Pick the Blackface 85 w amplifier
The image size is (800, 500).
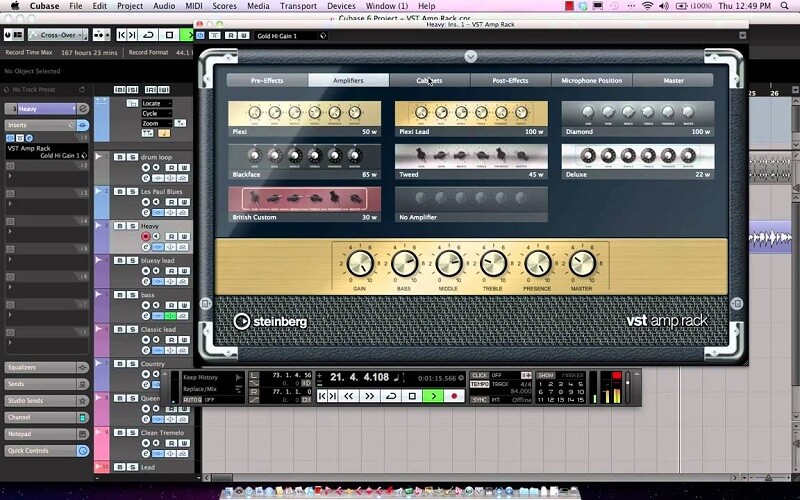pos(304,161)
